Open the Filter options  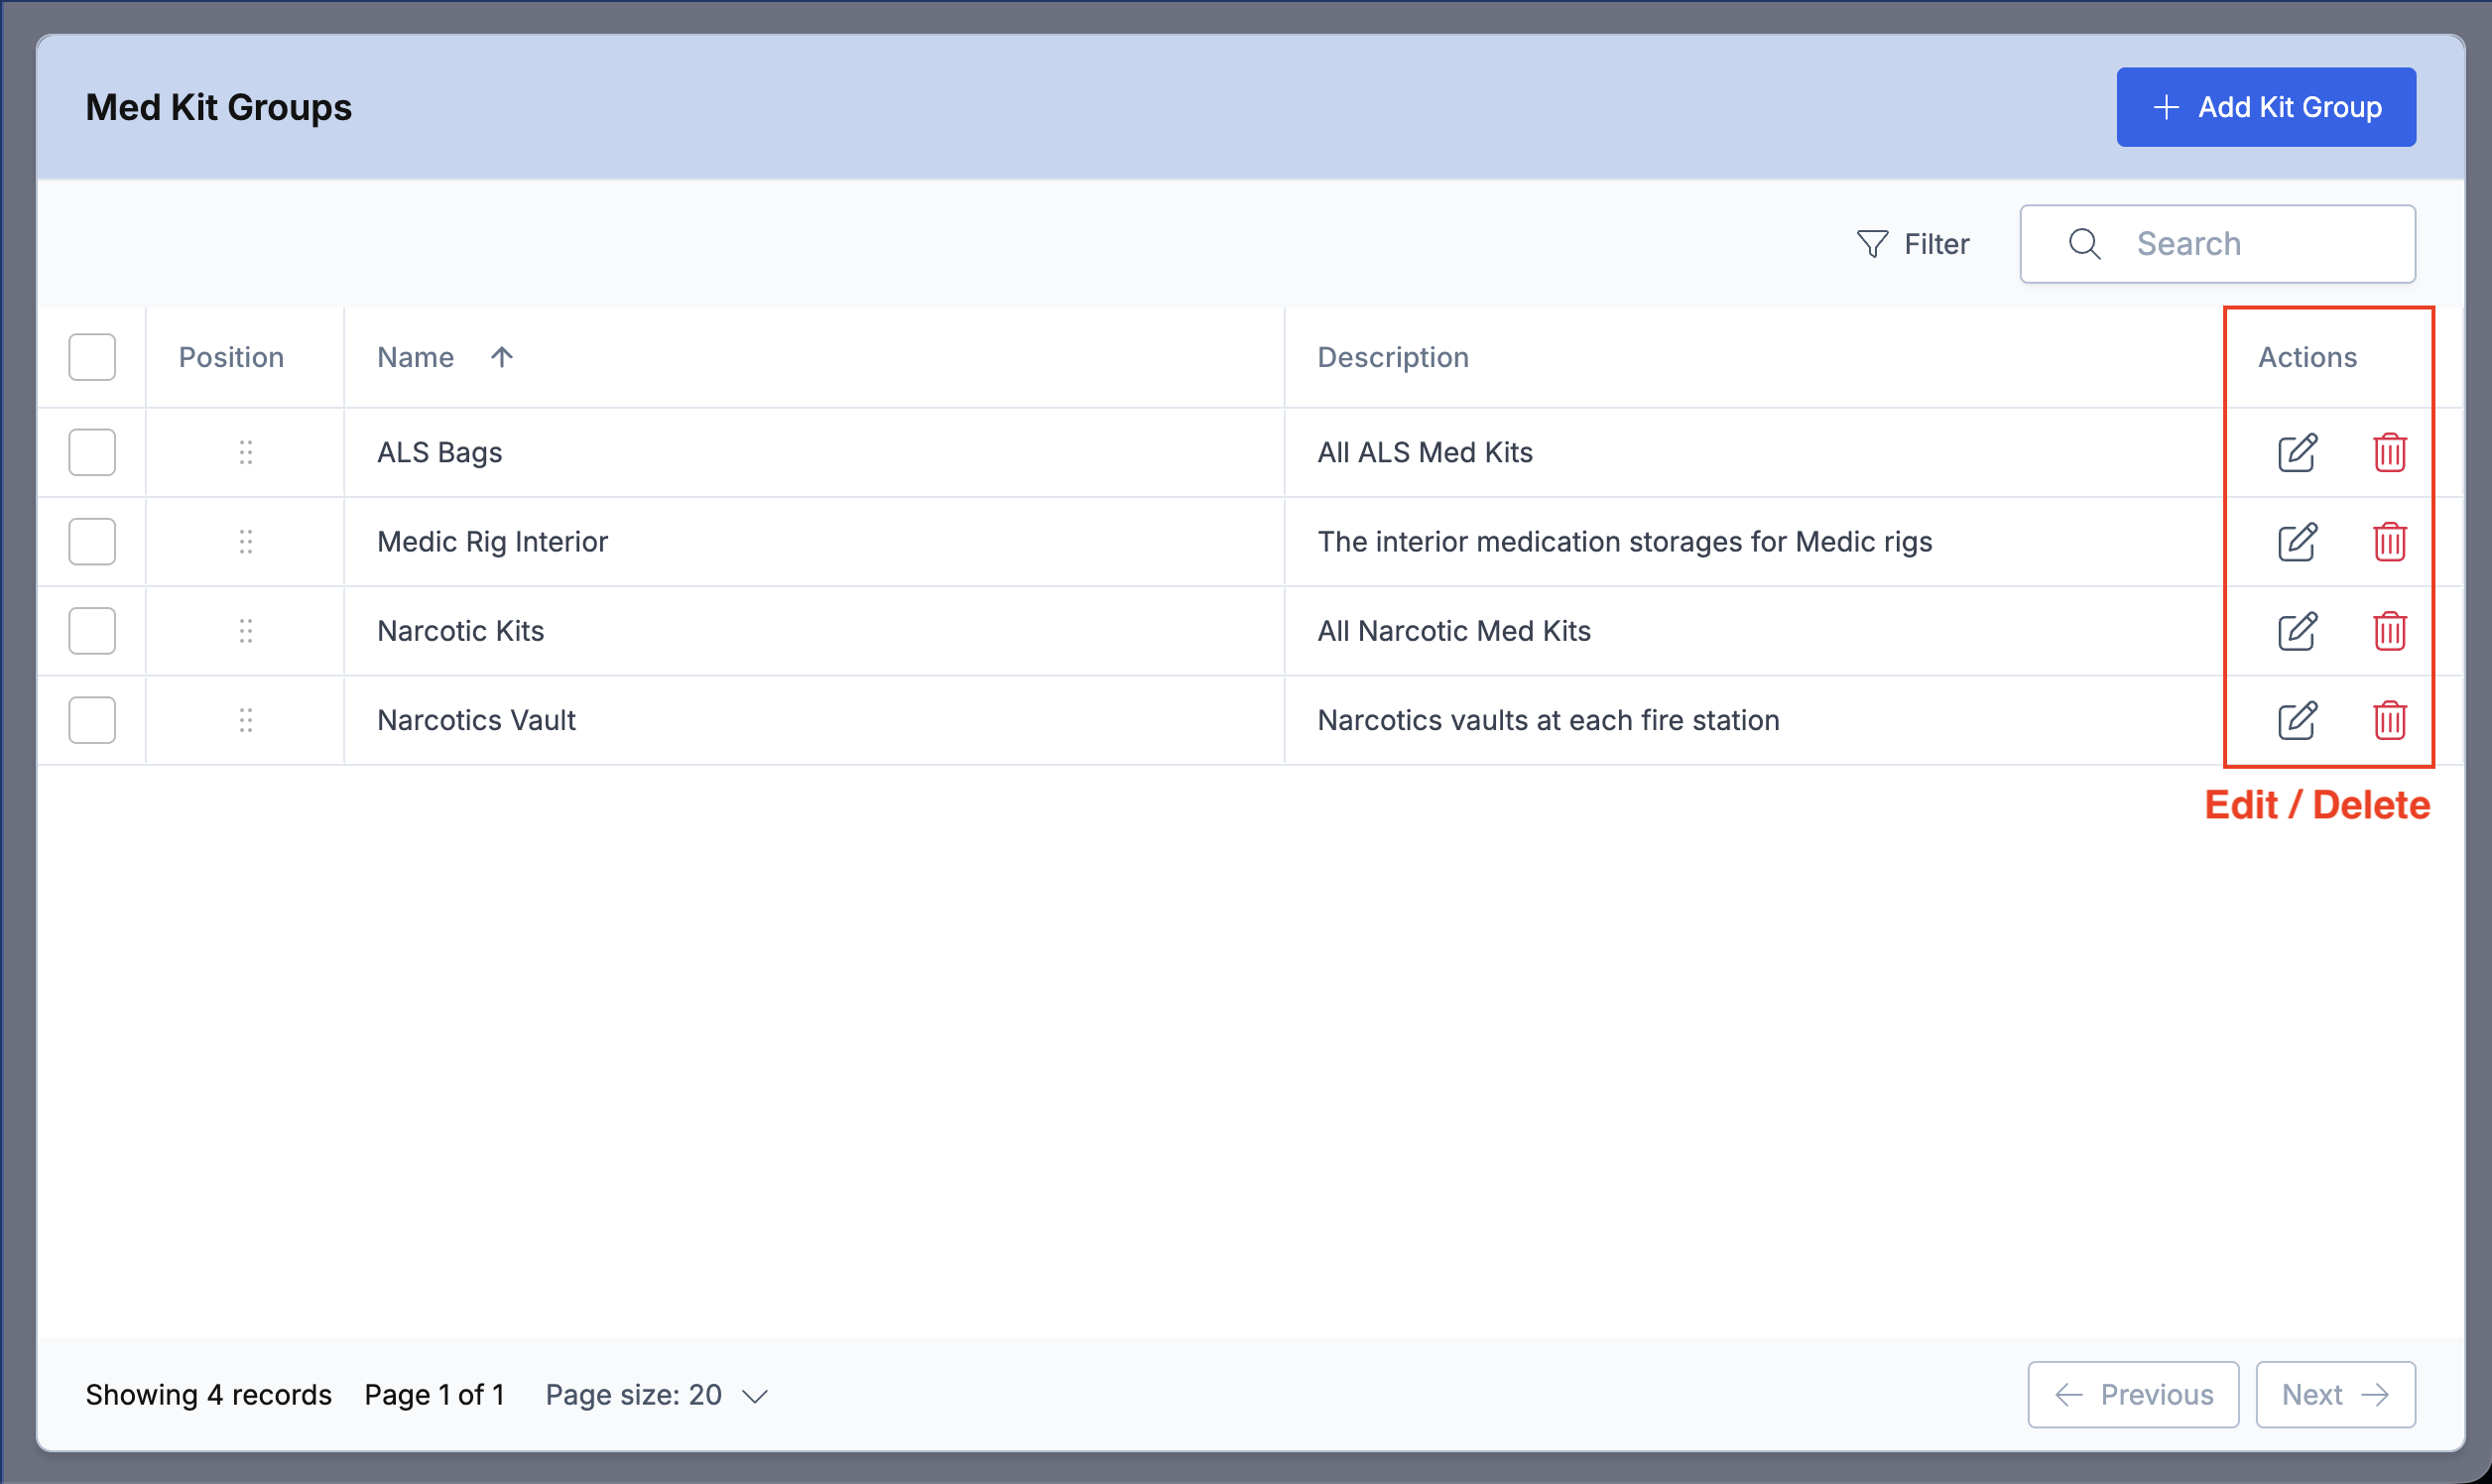(1912, 244)
